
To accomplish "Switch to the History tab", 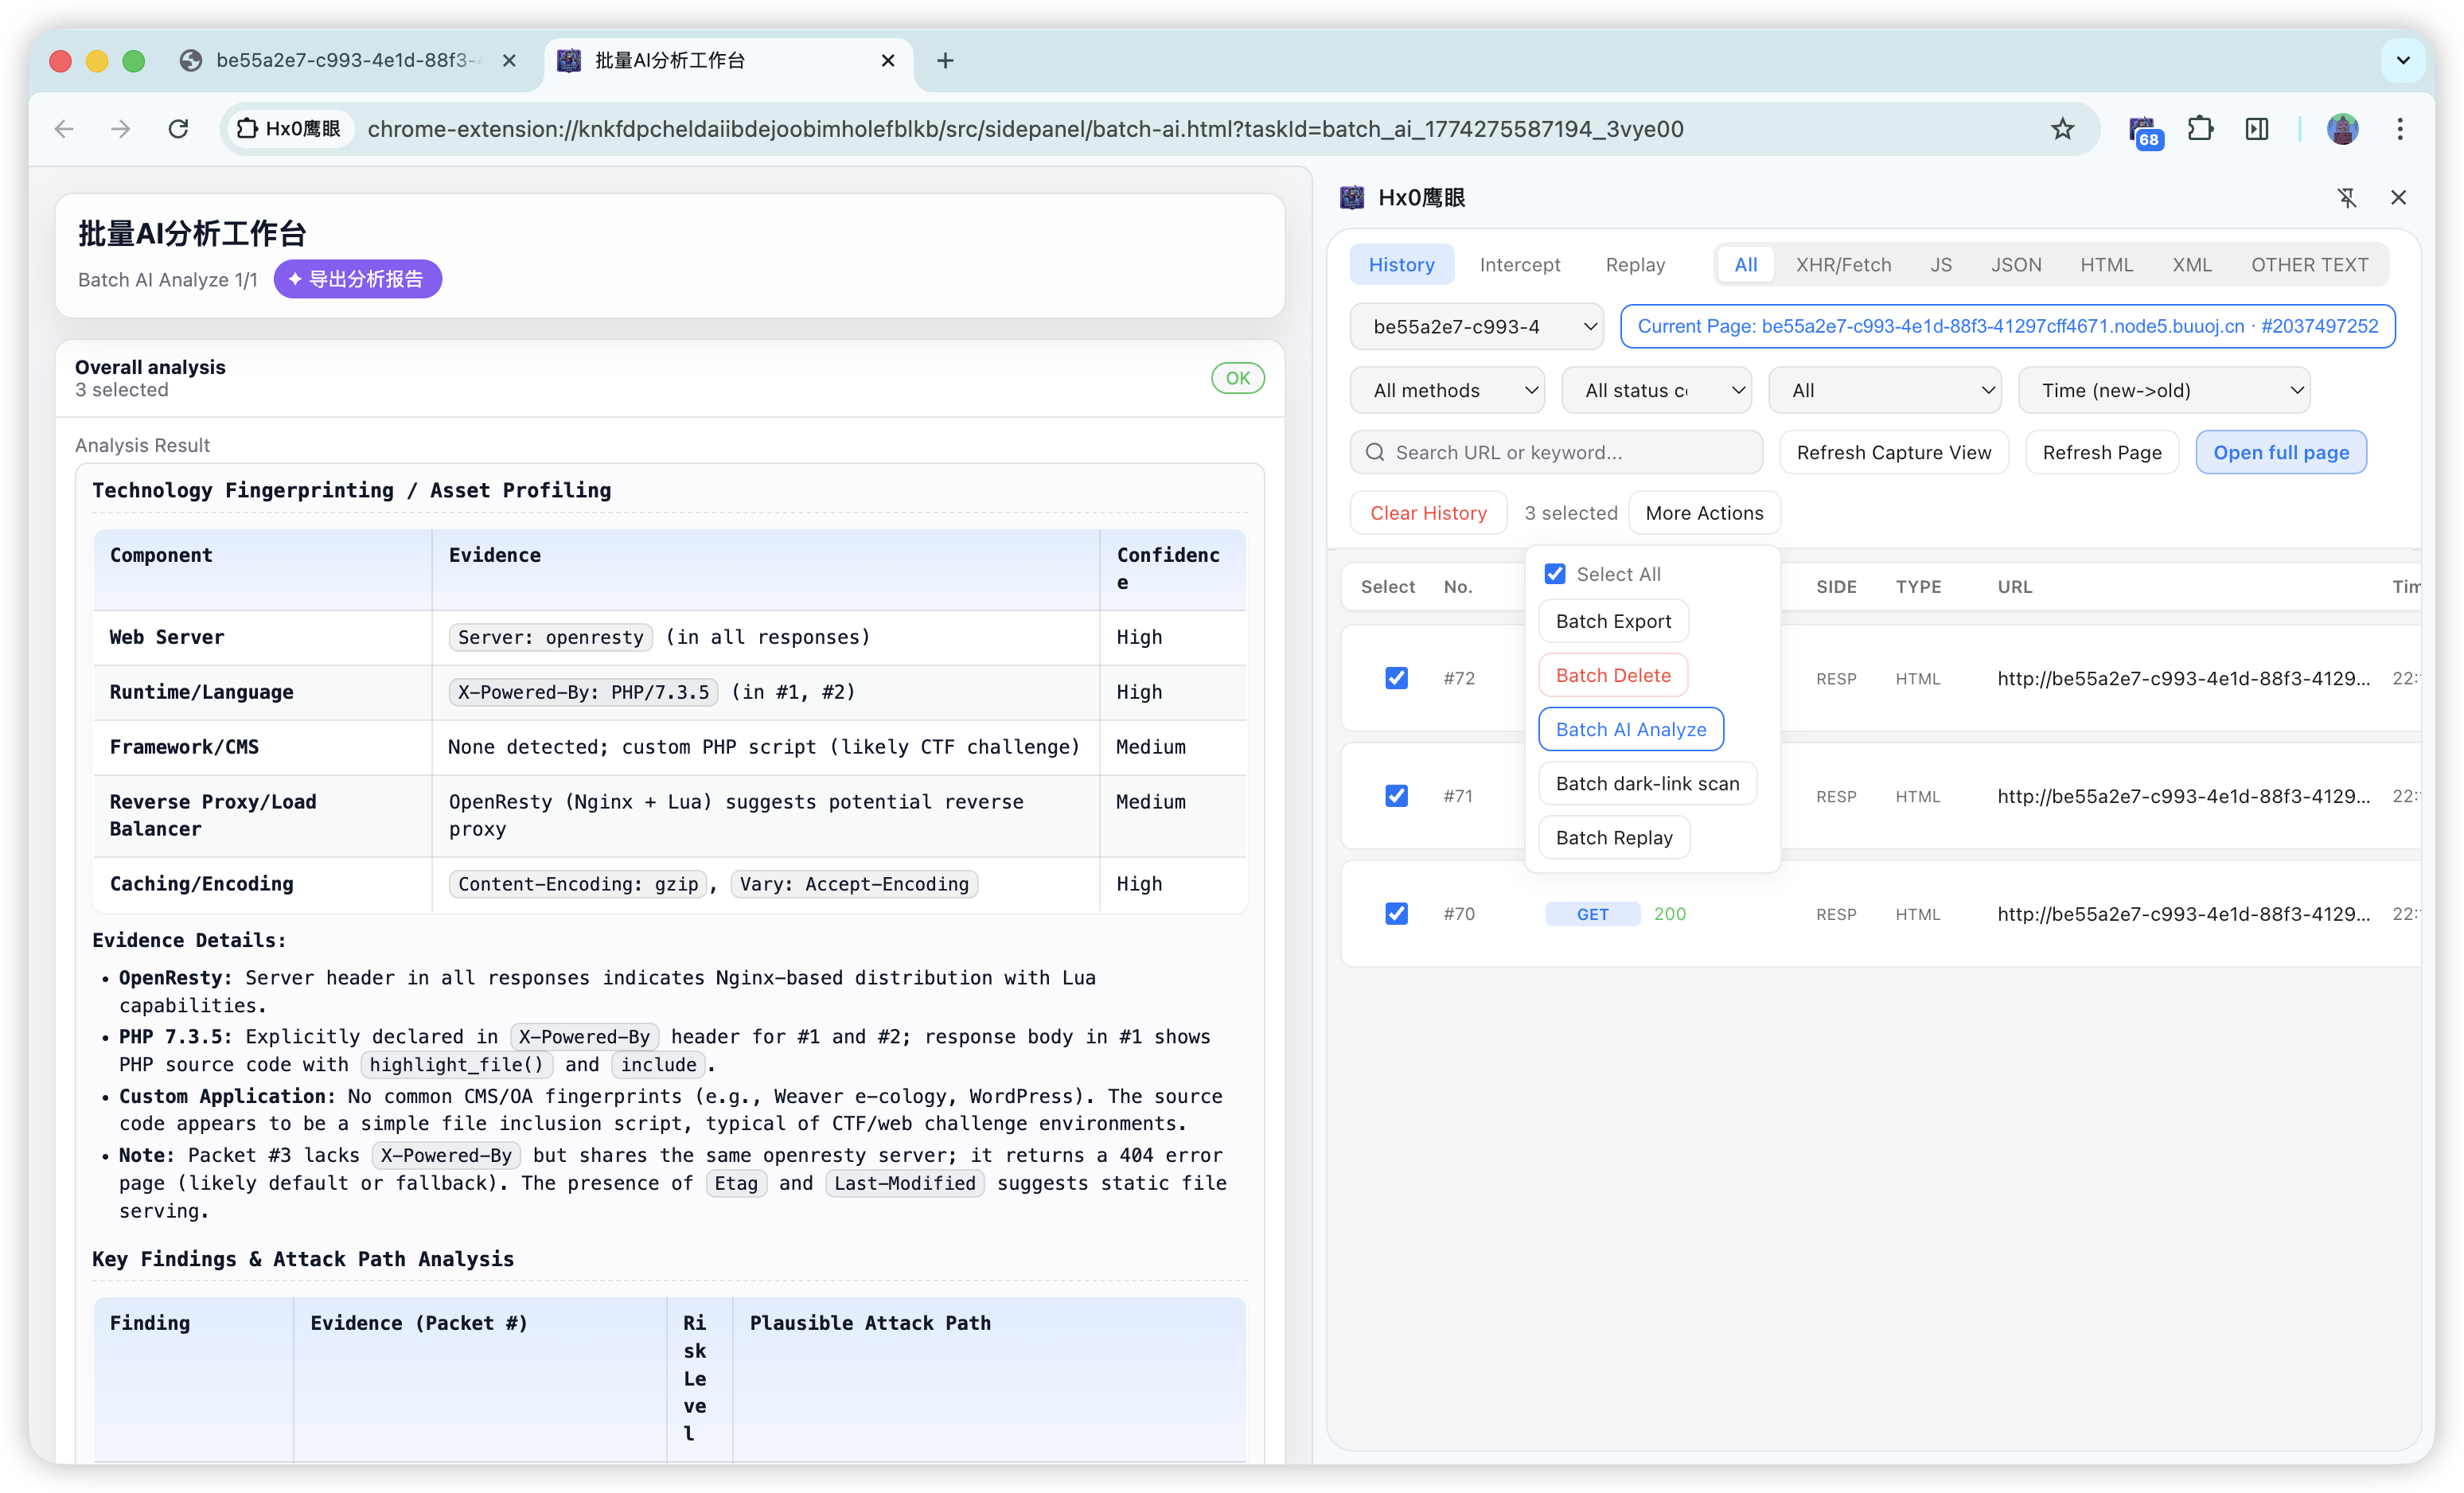I will [x=1401, y=265].
